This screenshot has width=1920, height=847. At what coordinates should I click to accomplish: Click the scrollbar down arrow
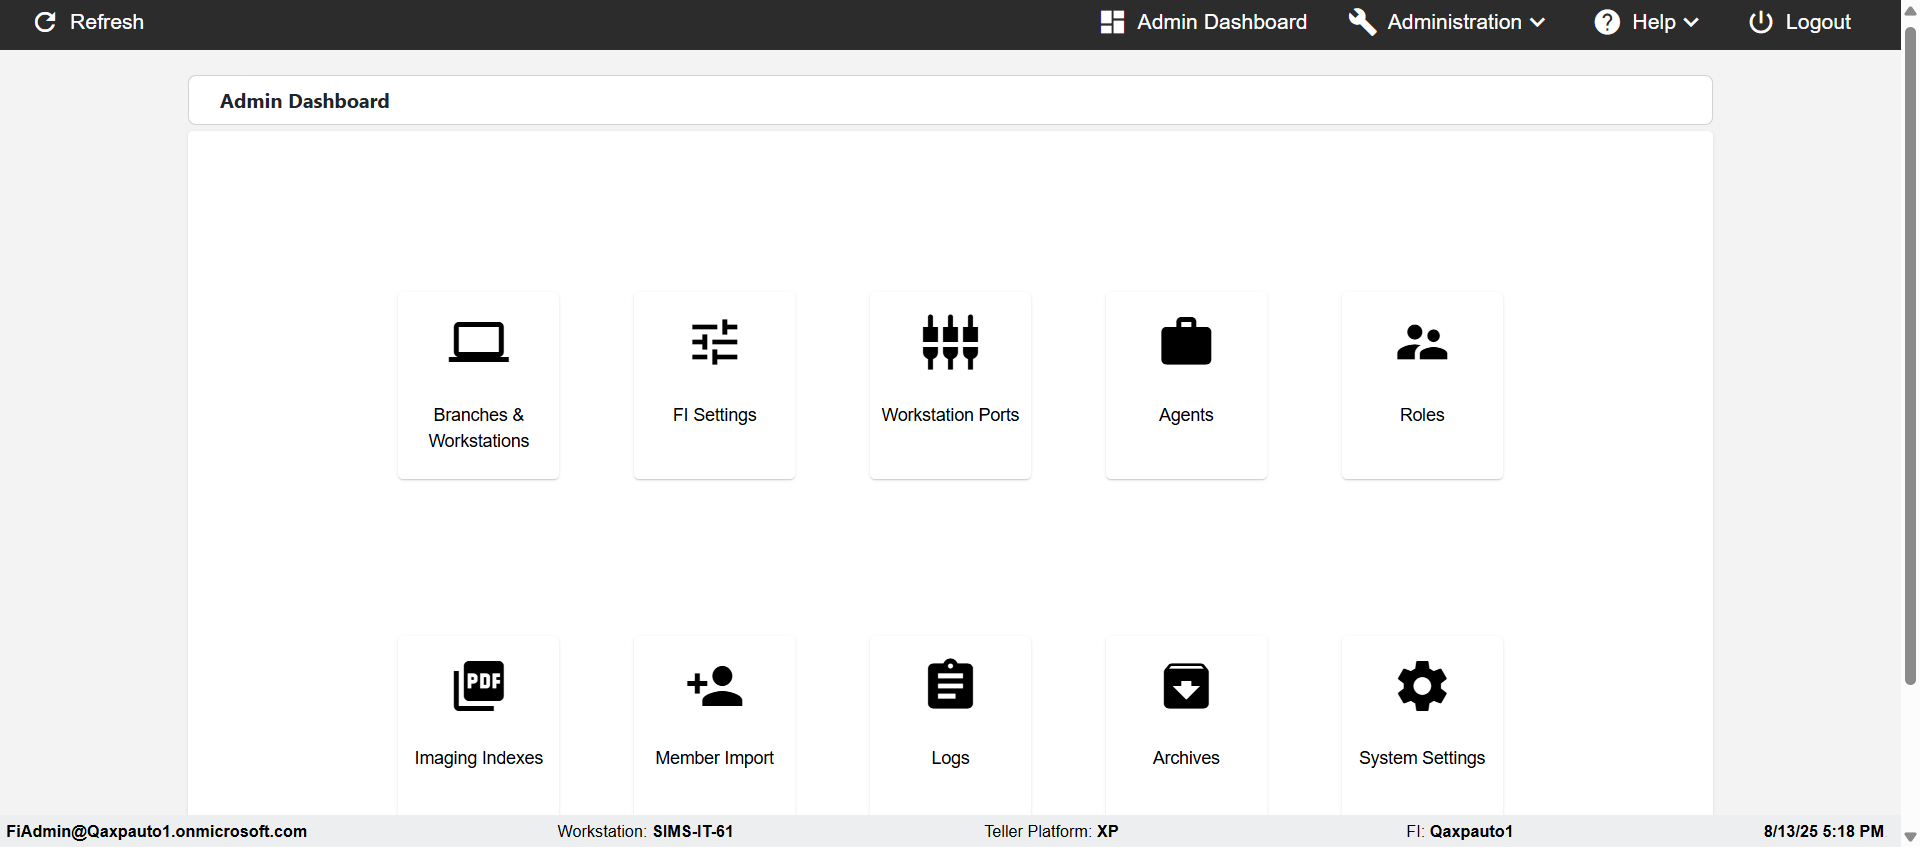[x=1910, y=838]
